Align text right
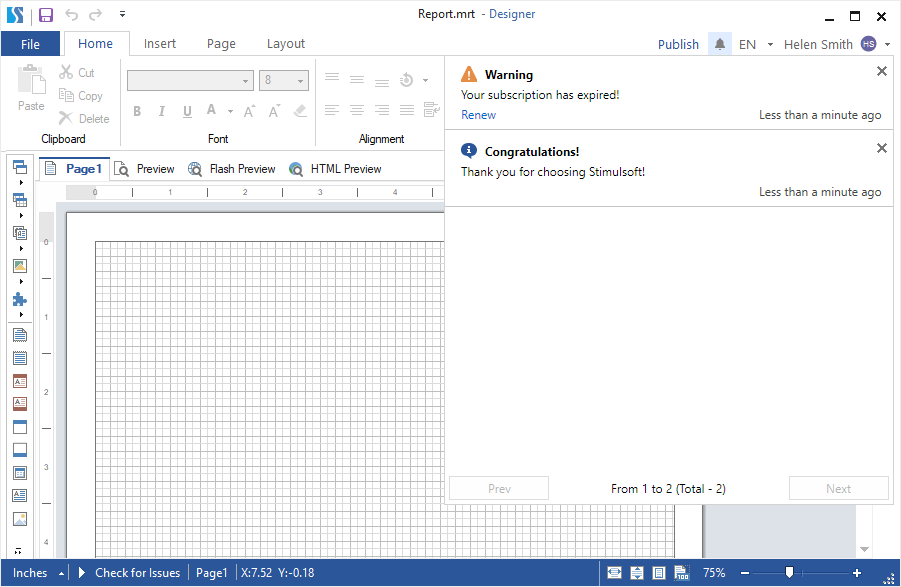 [382, 110]
